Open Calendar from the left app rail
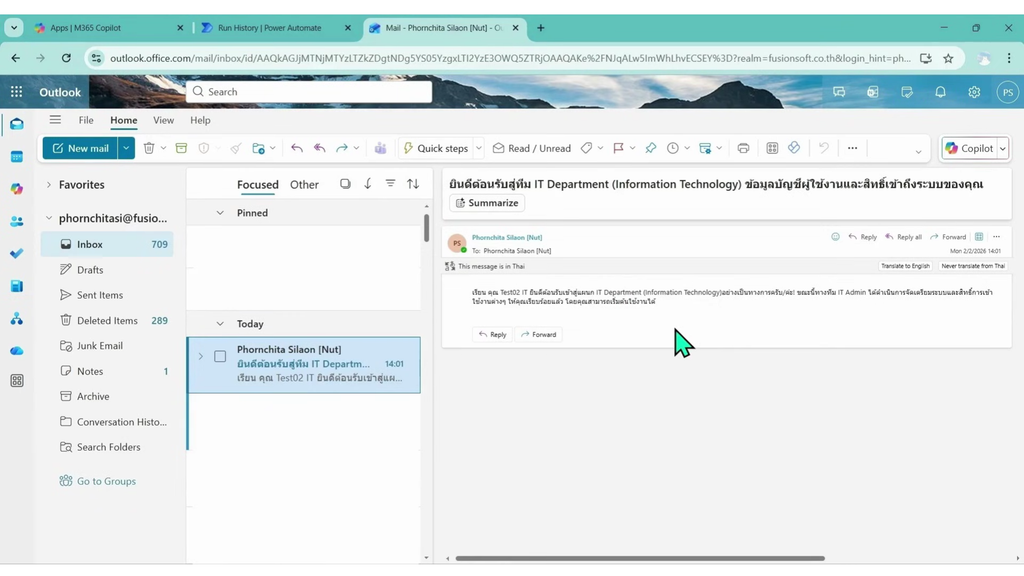This screenshot has height=576, width=1024. tap(17, 157)
